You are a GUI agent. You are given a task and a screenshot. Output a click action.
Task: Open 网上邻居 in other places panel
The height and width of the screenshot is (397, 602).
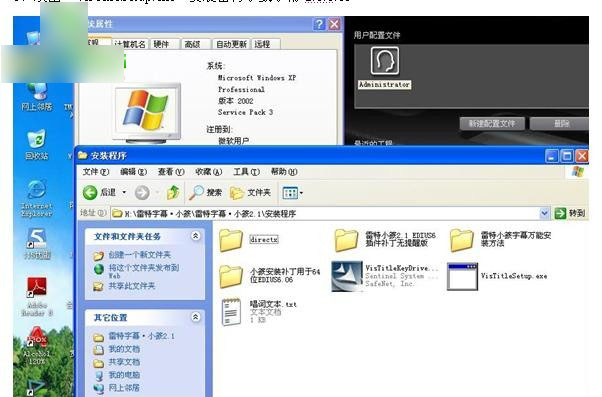124,388
